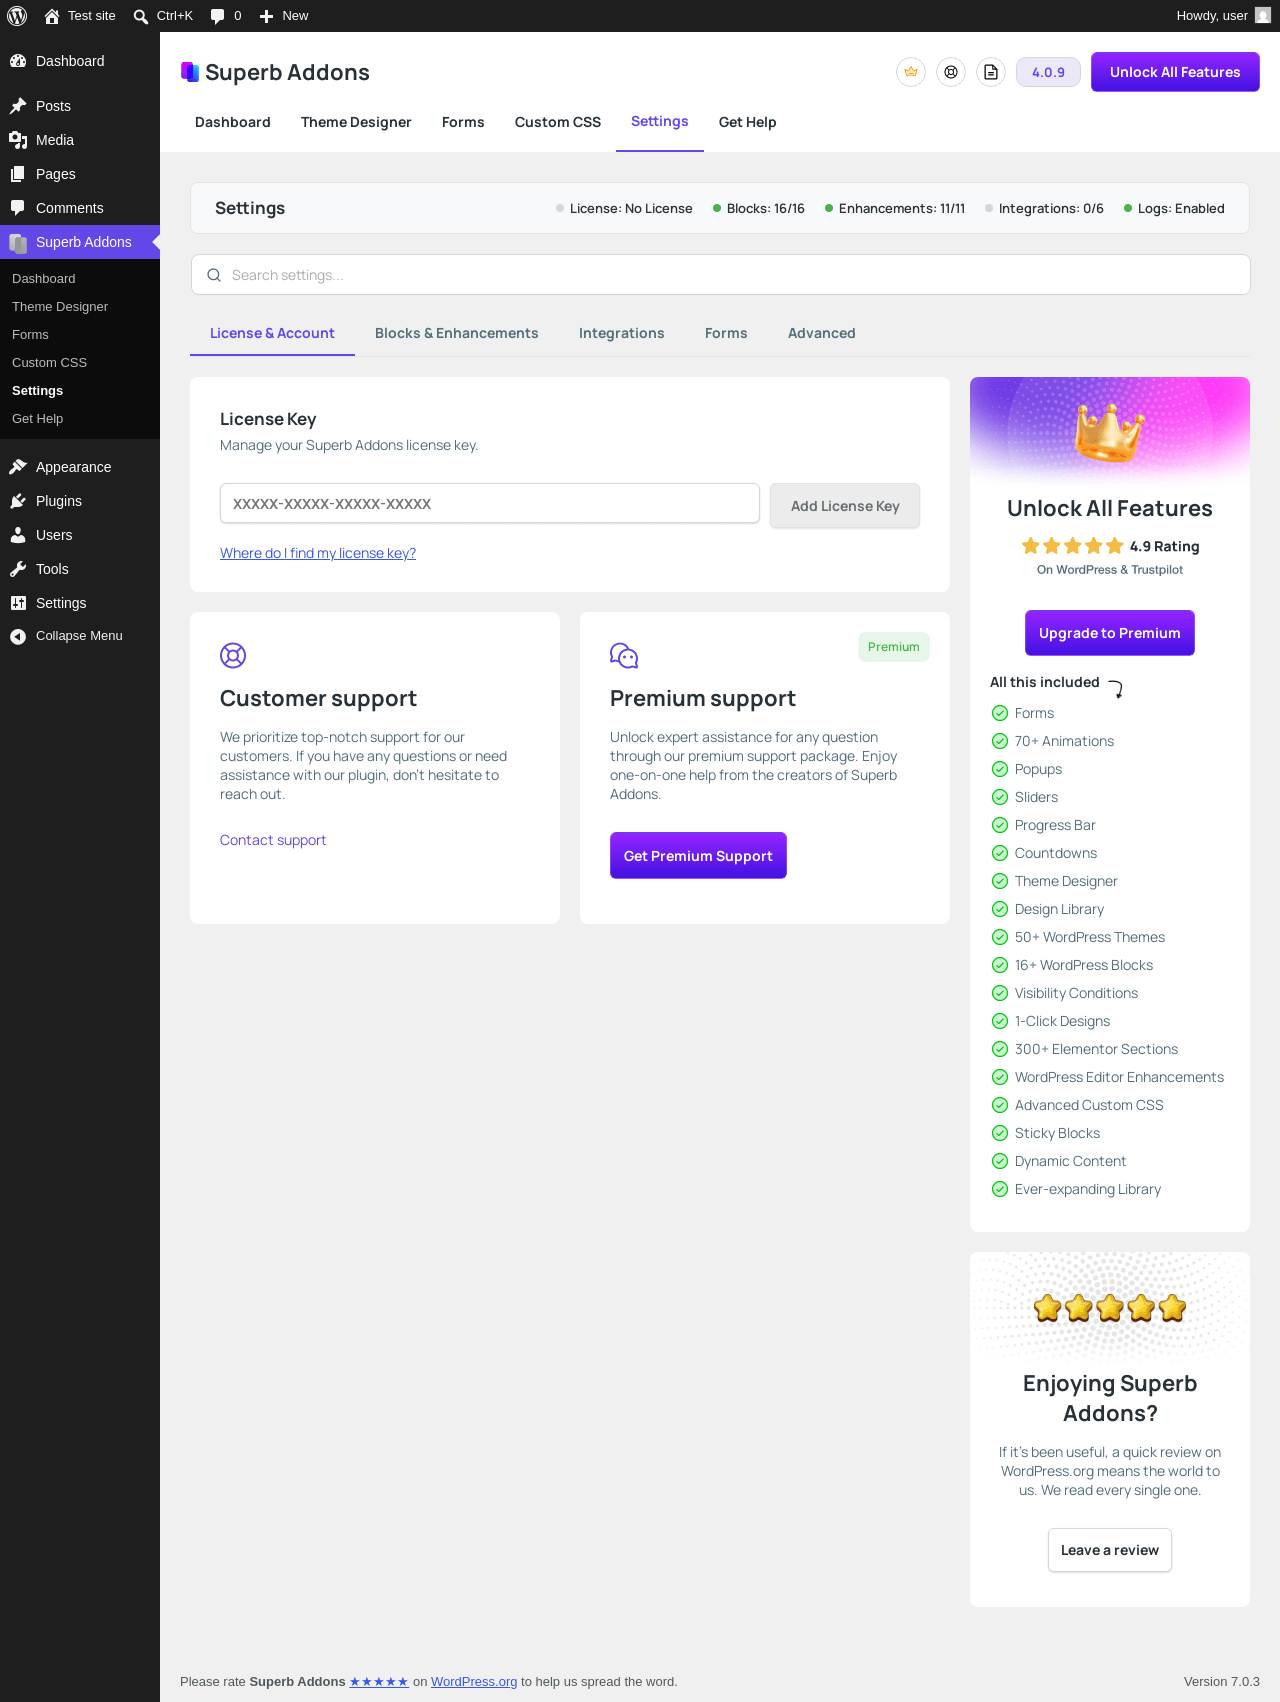This screenshot has width=1280, height=1702.
Task: Click the Comments bubble icon in sidebar
Action: [18, 208]
